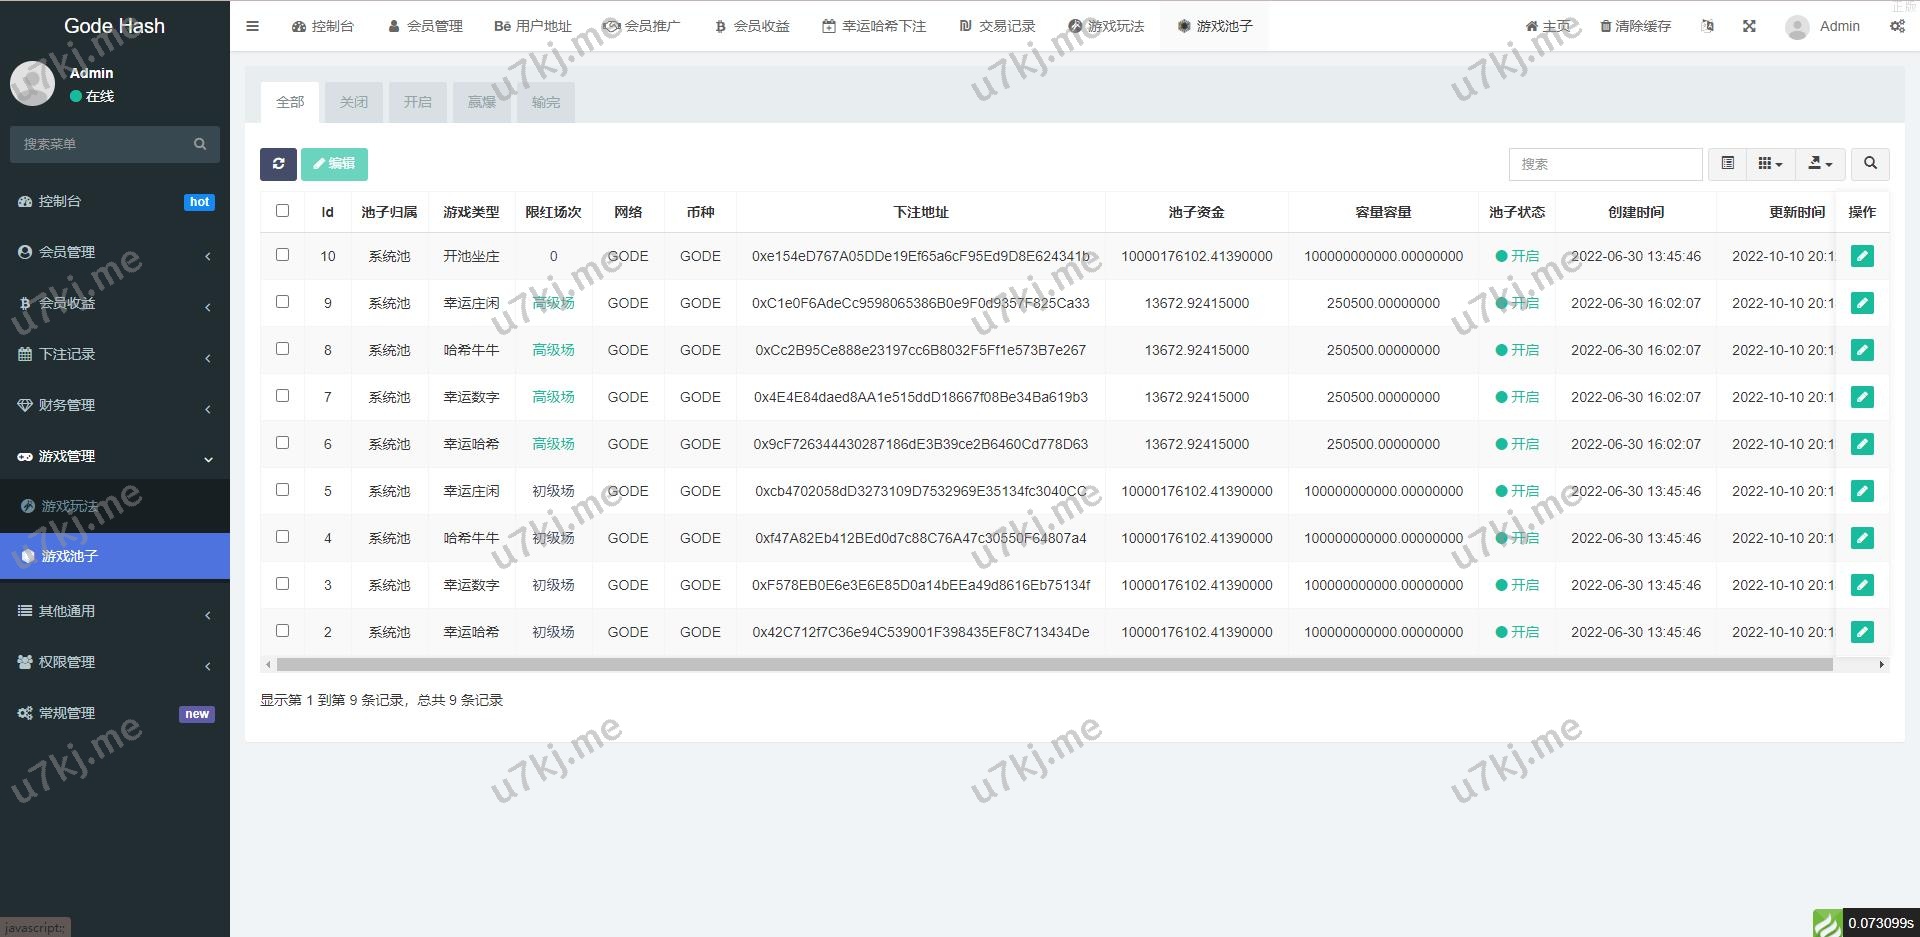Click the table 搜索 input field

1605,164
